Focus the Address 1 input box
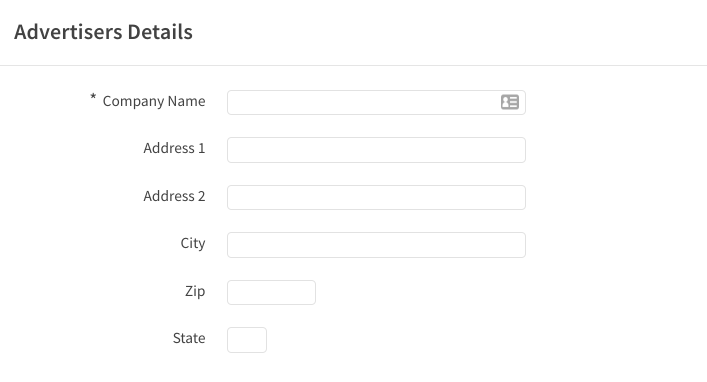This screenshot has width=707, height=382. [x=376, y=150]
